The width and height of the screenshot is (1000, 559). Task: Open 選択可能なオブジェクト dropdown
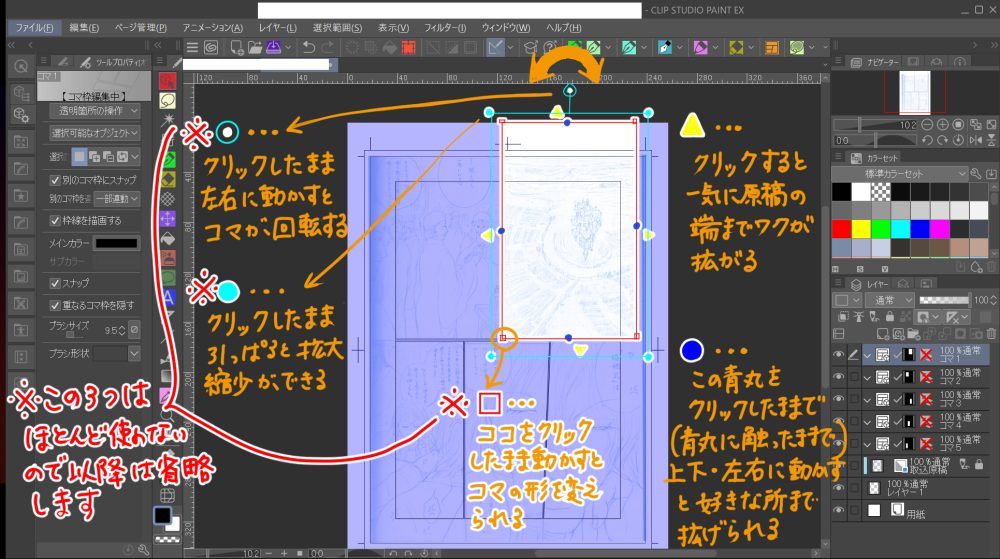click(x=94, y=133)
